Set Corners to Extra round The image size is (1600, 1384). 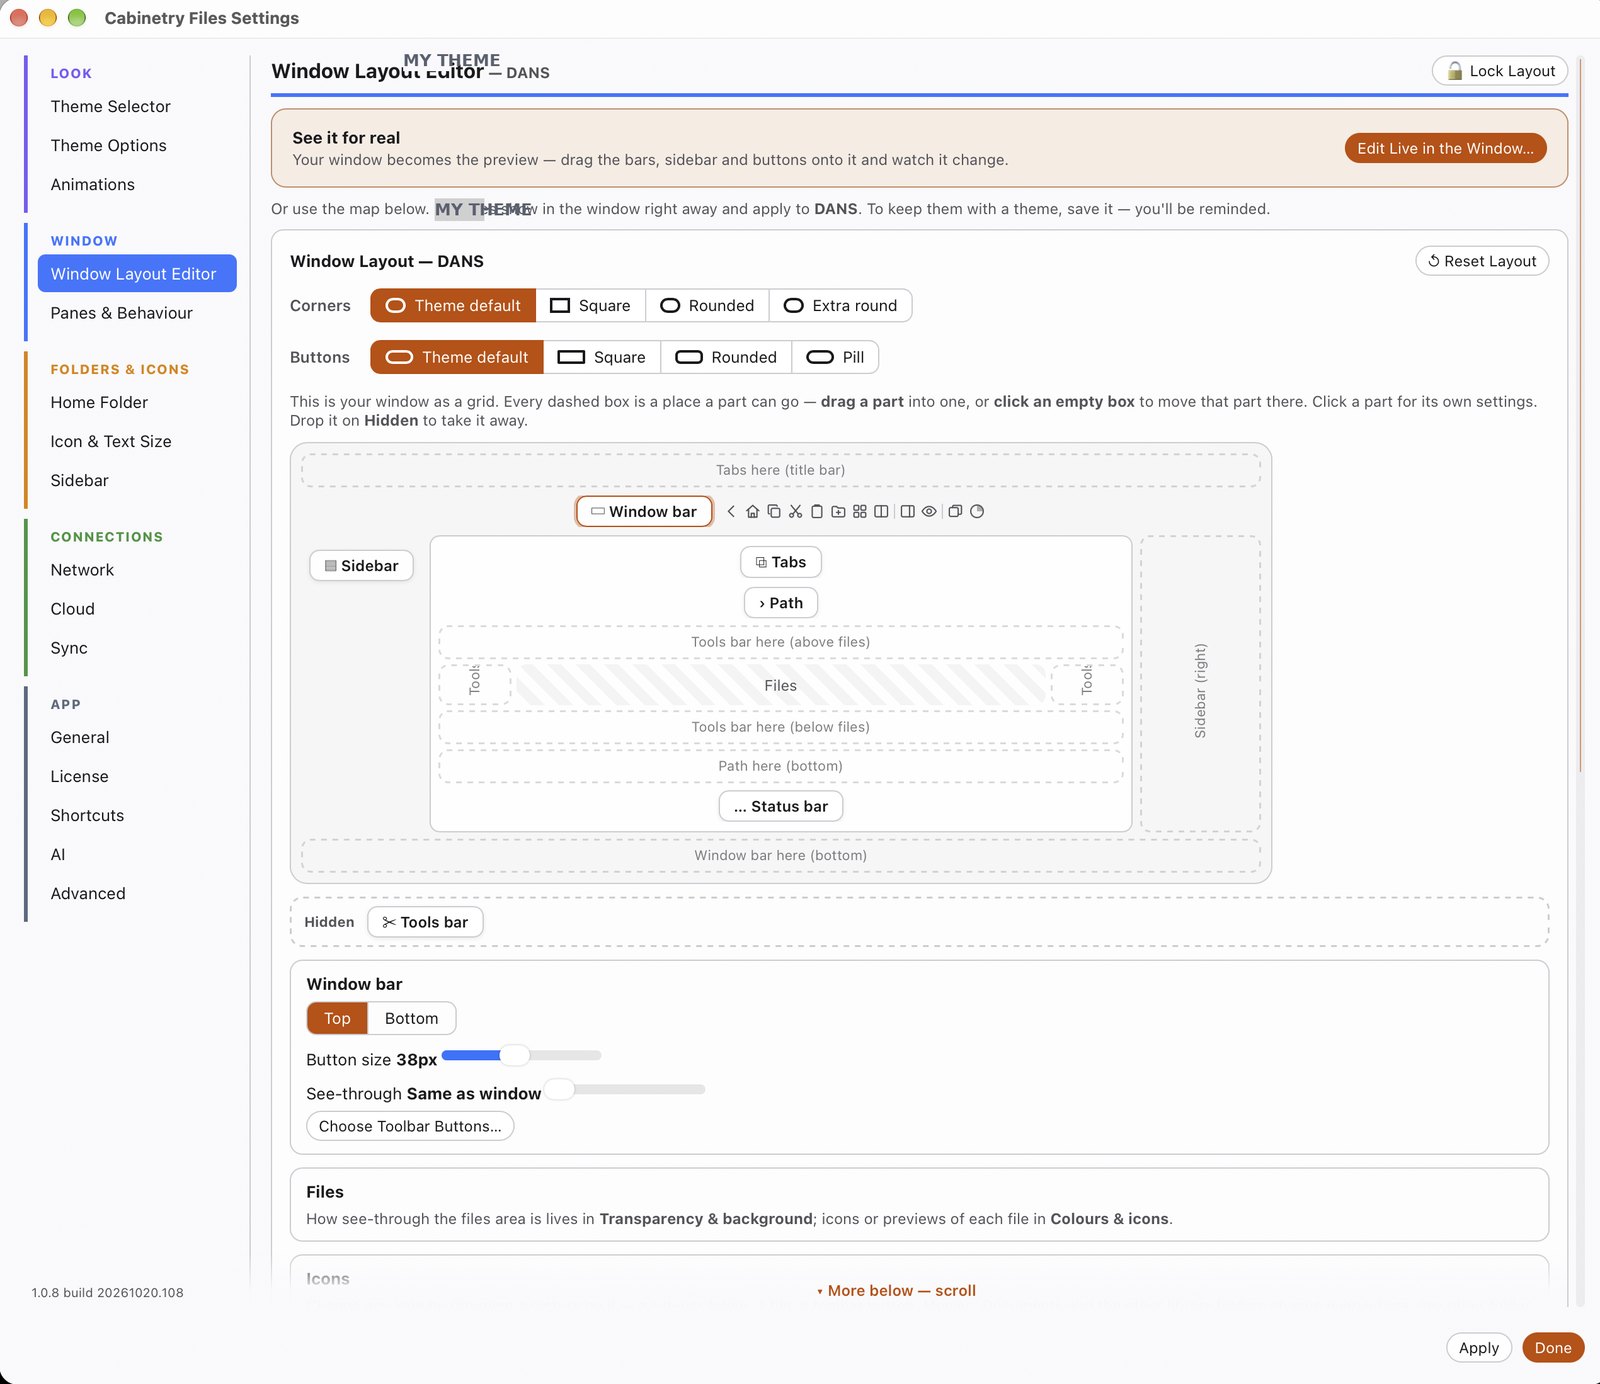840,305
